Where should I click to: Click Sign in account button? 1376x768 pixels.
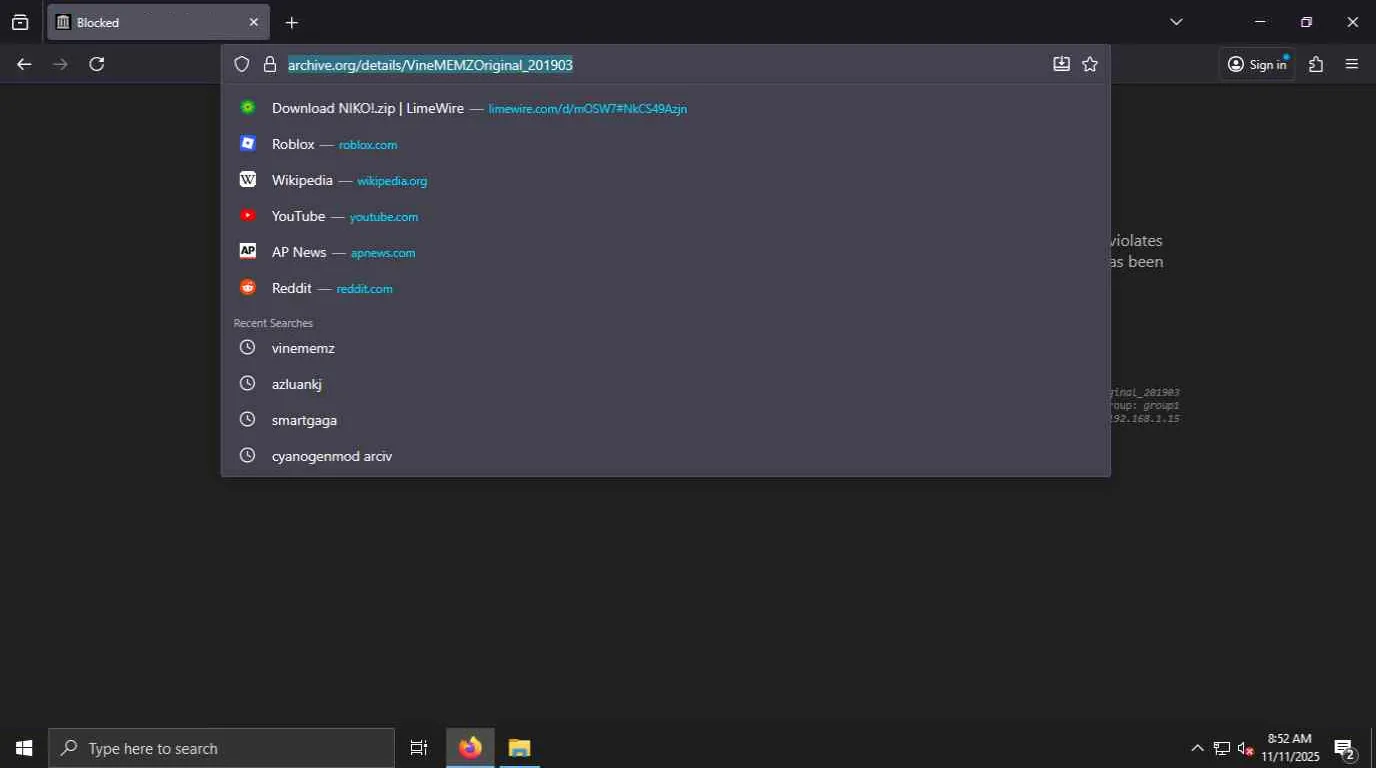coord(1257,64)
